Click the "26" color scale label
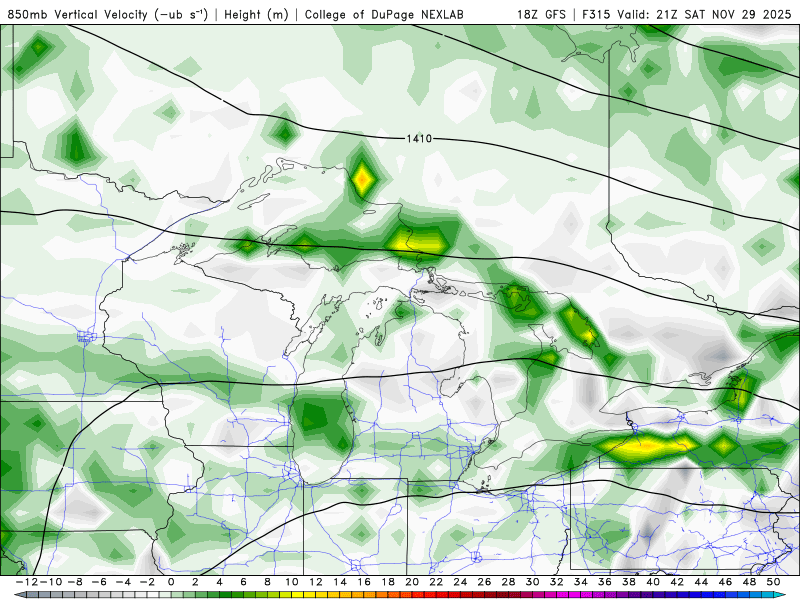 [x=485, y=582]
